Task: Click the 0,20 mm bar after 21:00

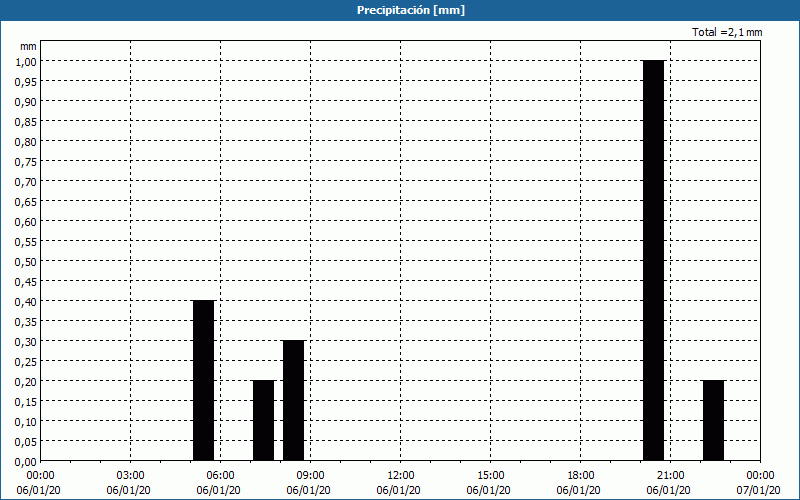Action: pos(713,420)
